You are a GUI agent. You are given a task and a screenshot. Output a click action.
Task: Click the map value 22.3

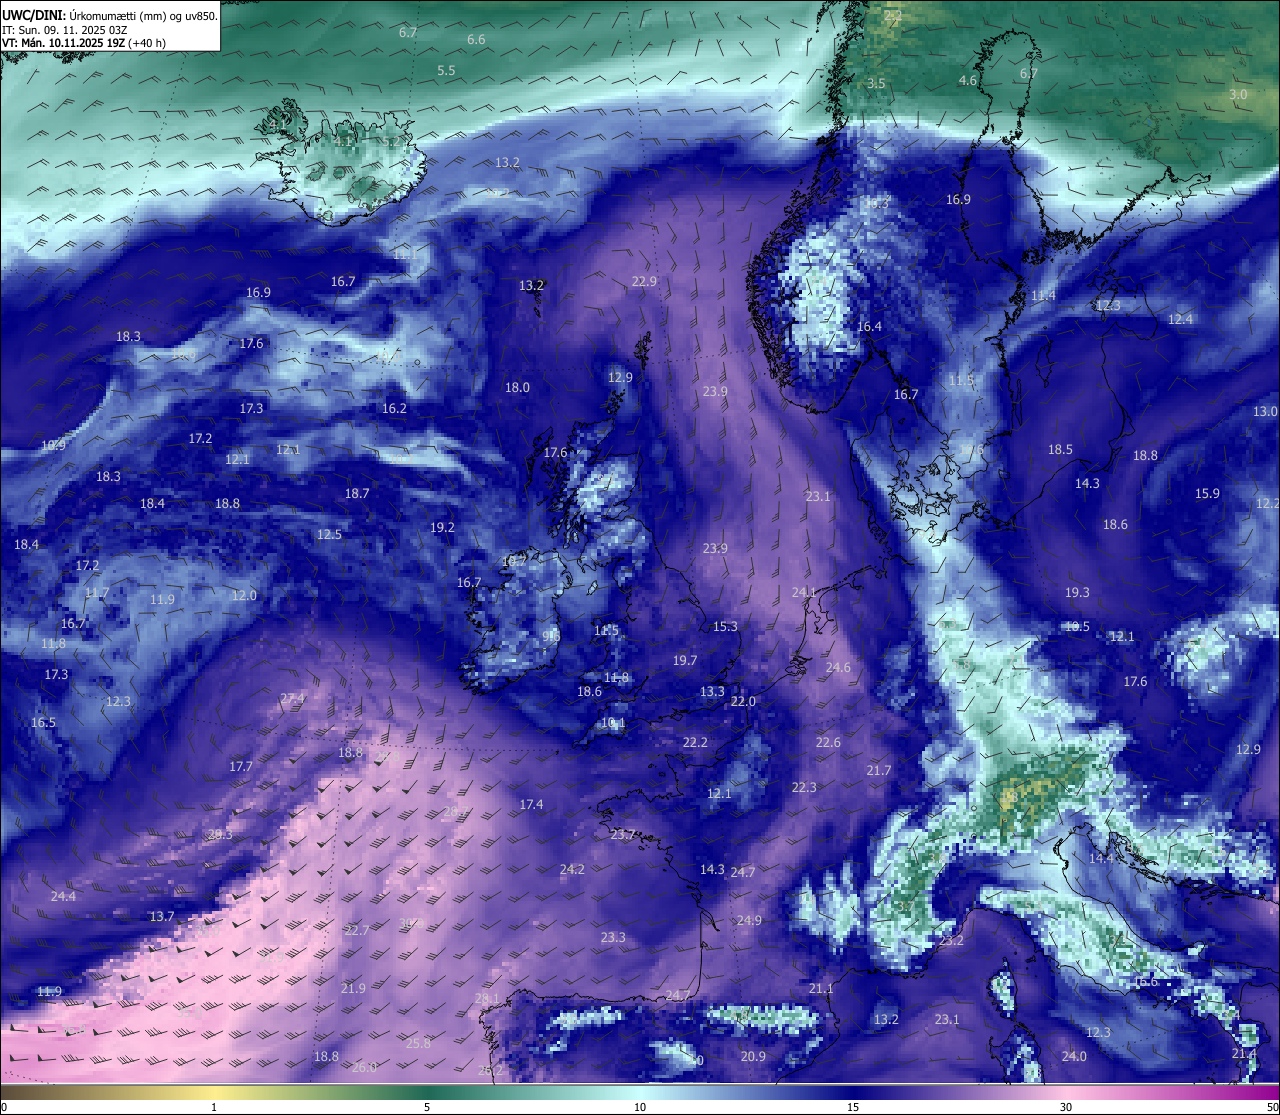tap(804, 787)
